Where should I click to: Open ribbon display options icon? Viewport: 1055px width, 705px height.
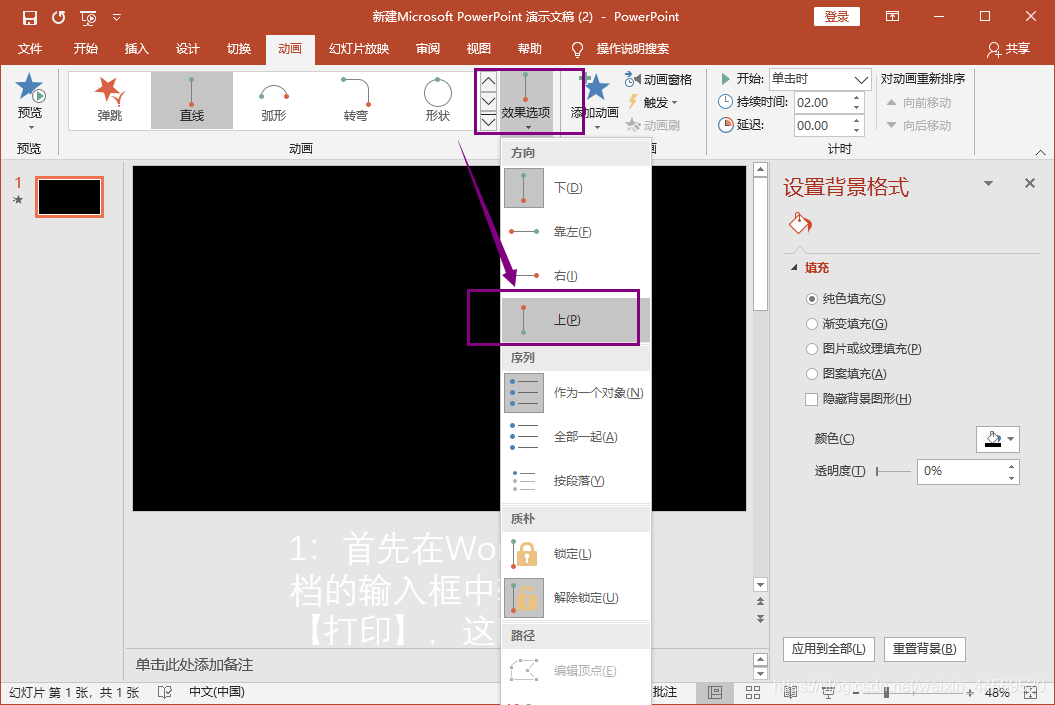pos(893,17)
